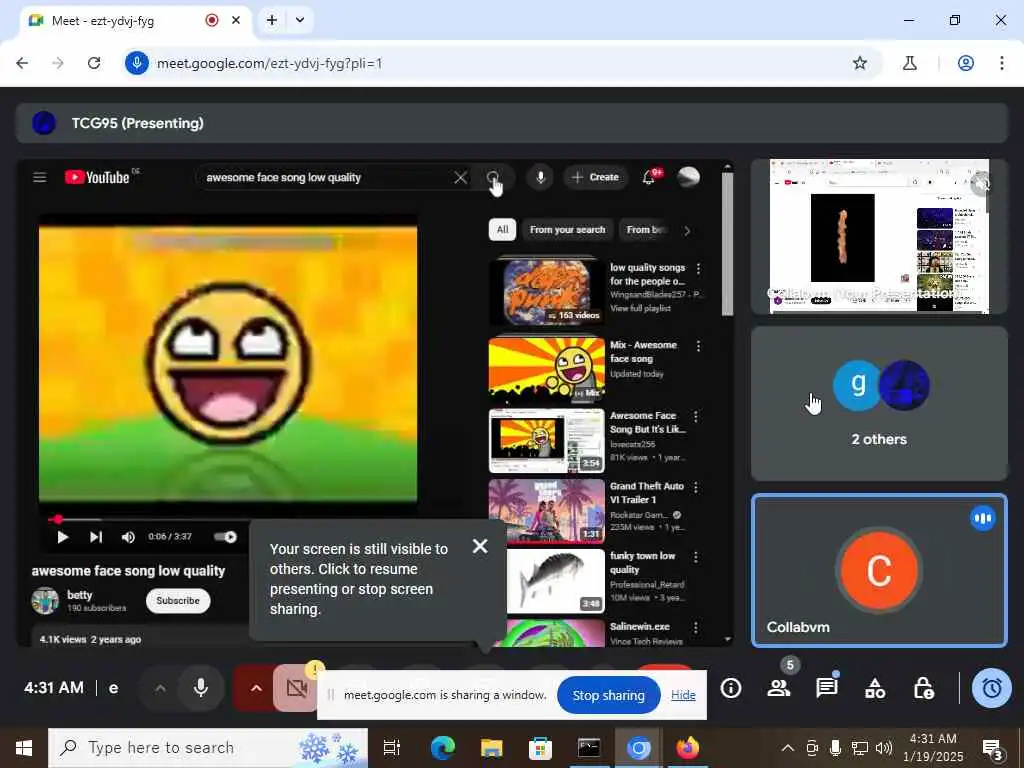Open the Meet chat panel
This screenshot has width=1024, height=768.
tap(827, 688)
